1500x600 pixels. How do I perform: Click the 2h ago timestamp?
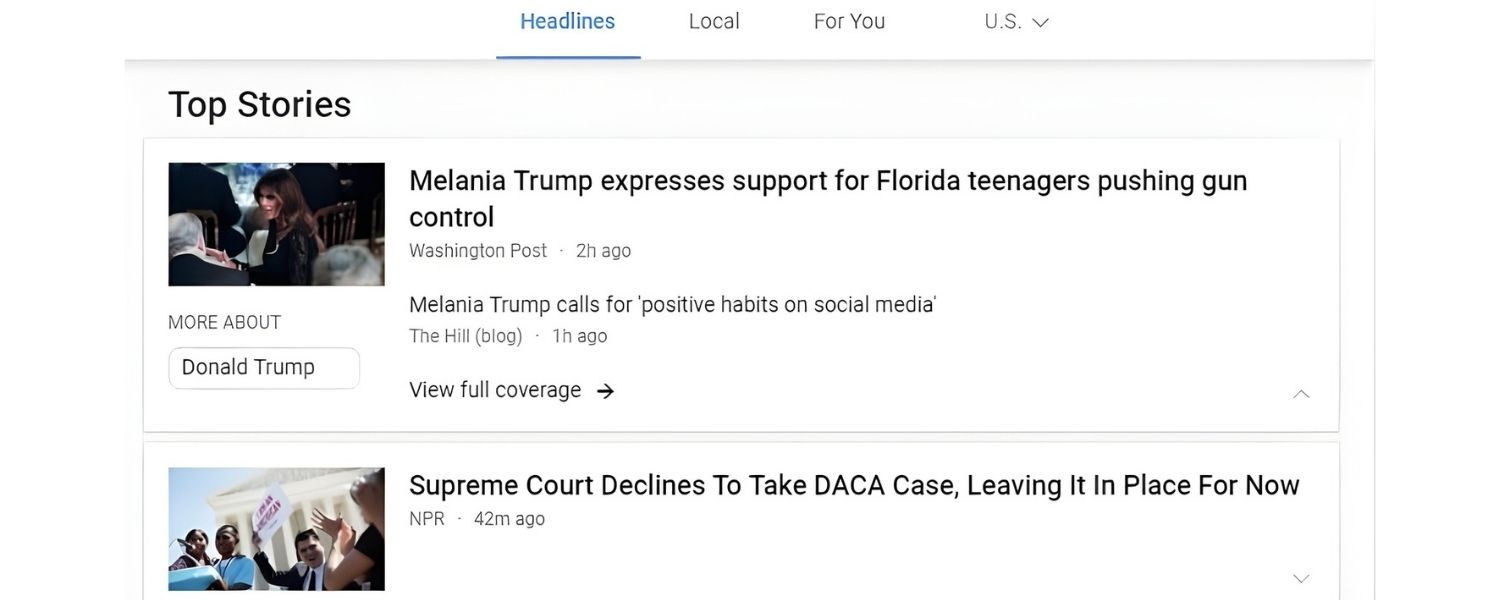click(602, 250)
